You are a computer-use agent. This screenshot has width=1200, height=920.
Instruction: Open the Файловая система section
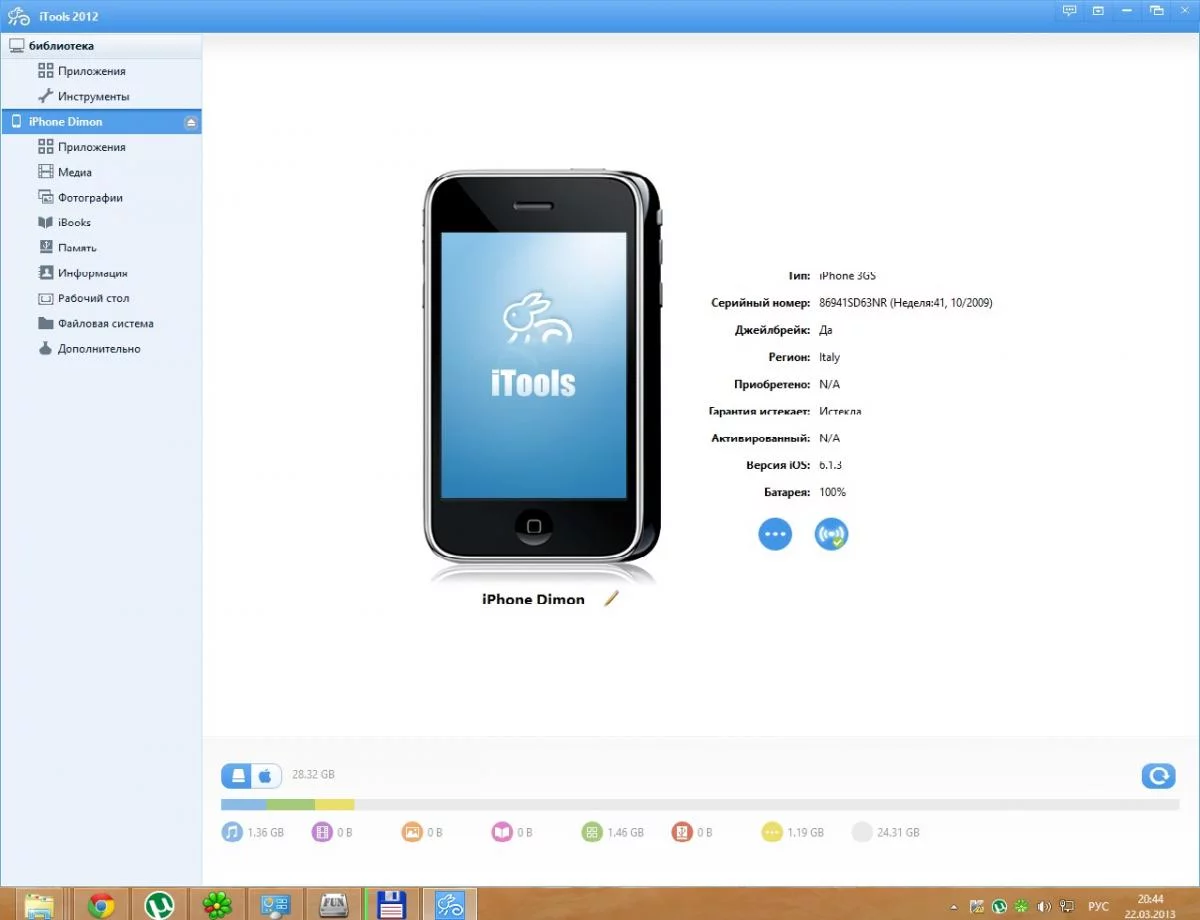96,323
